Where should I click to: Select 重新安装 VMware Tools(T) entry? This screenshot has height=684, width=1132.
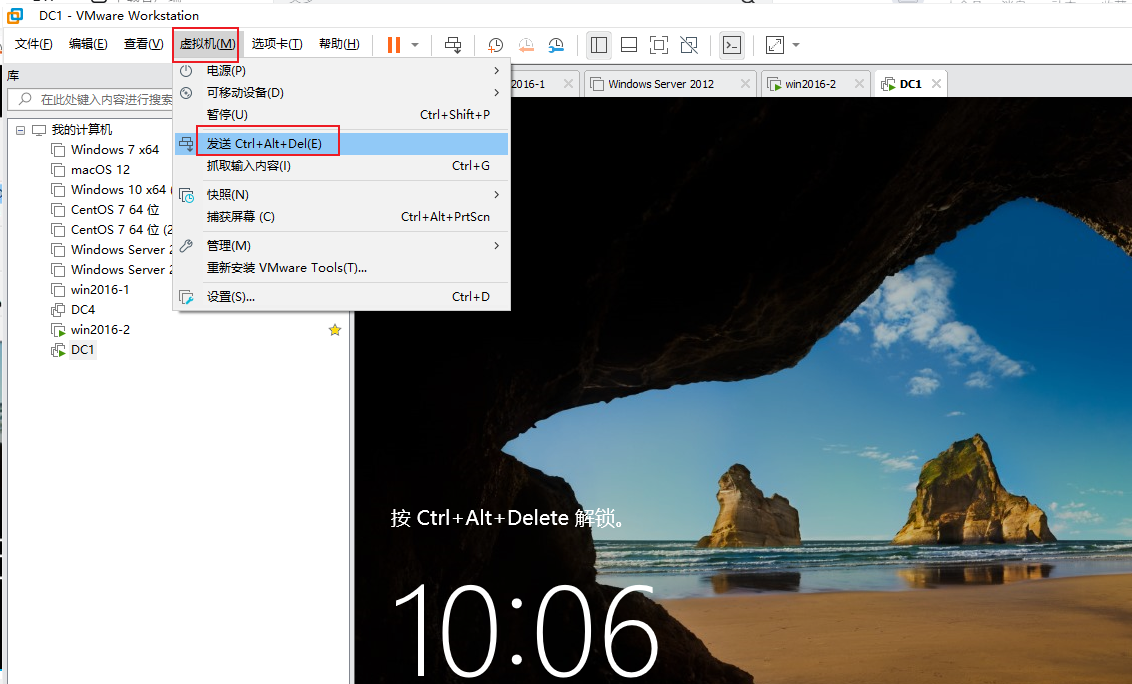[x=341, y=268]
